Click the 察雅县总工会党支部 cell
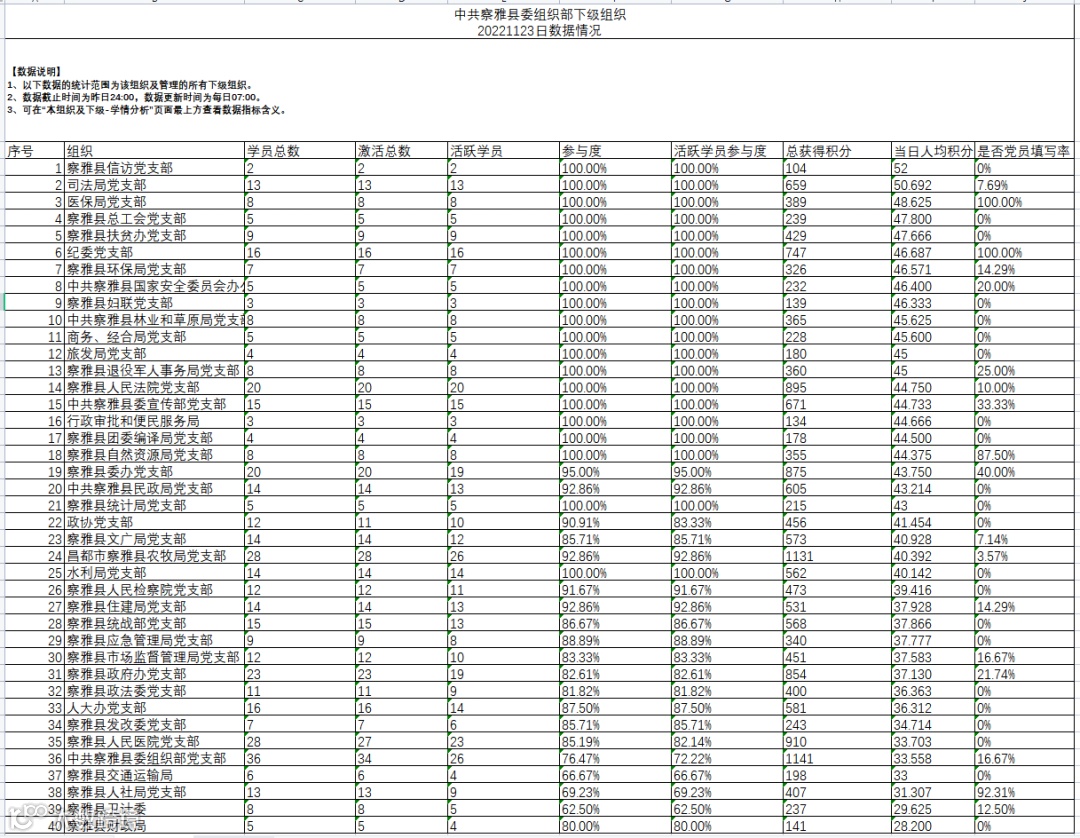1080x838 pixels. click(155, 219)
